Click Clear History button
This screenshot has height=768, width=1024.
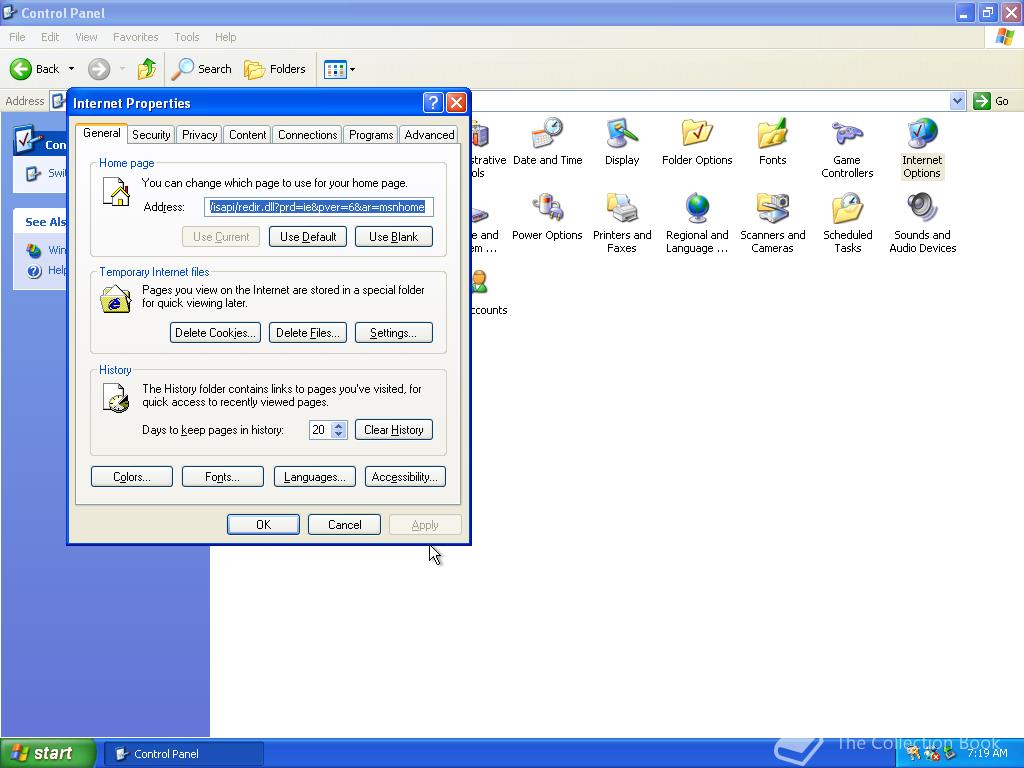tap(393, 430)
